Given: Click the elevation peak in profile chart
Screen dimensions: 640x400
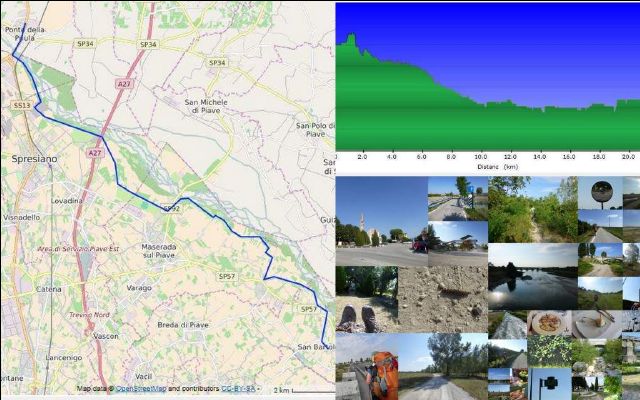Looking at the screenshot, I should tap(350, 37).
